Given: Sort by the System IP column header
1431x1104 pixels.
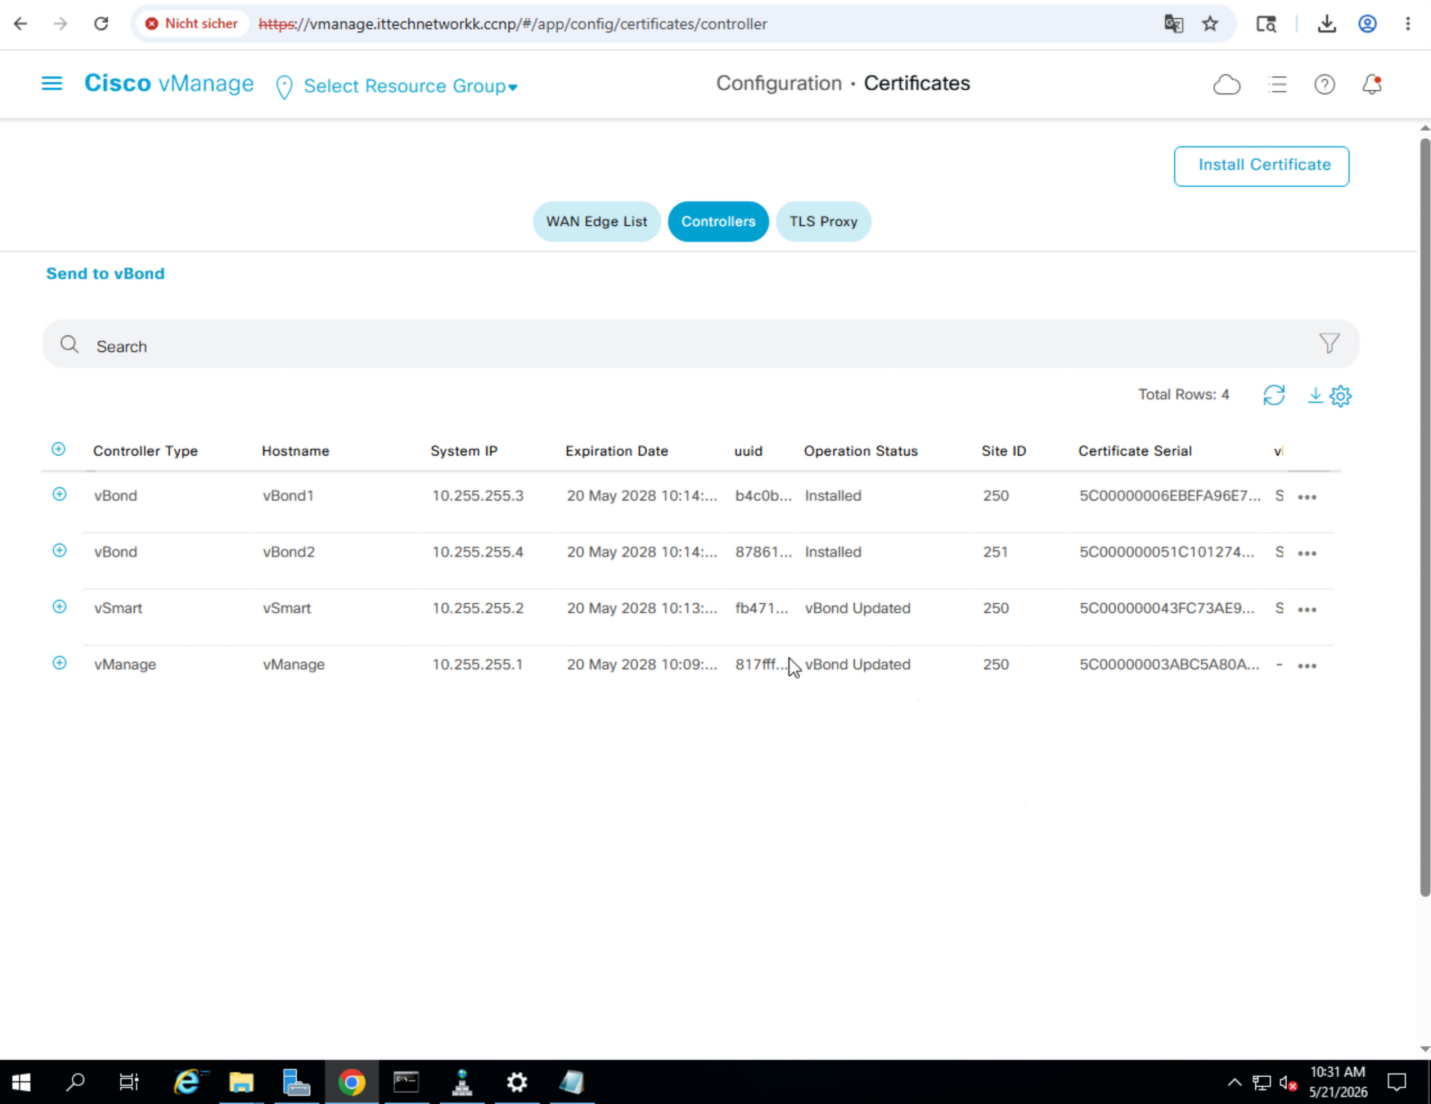Looking at the screenshot, I should (x=464, y=451).
